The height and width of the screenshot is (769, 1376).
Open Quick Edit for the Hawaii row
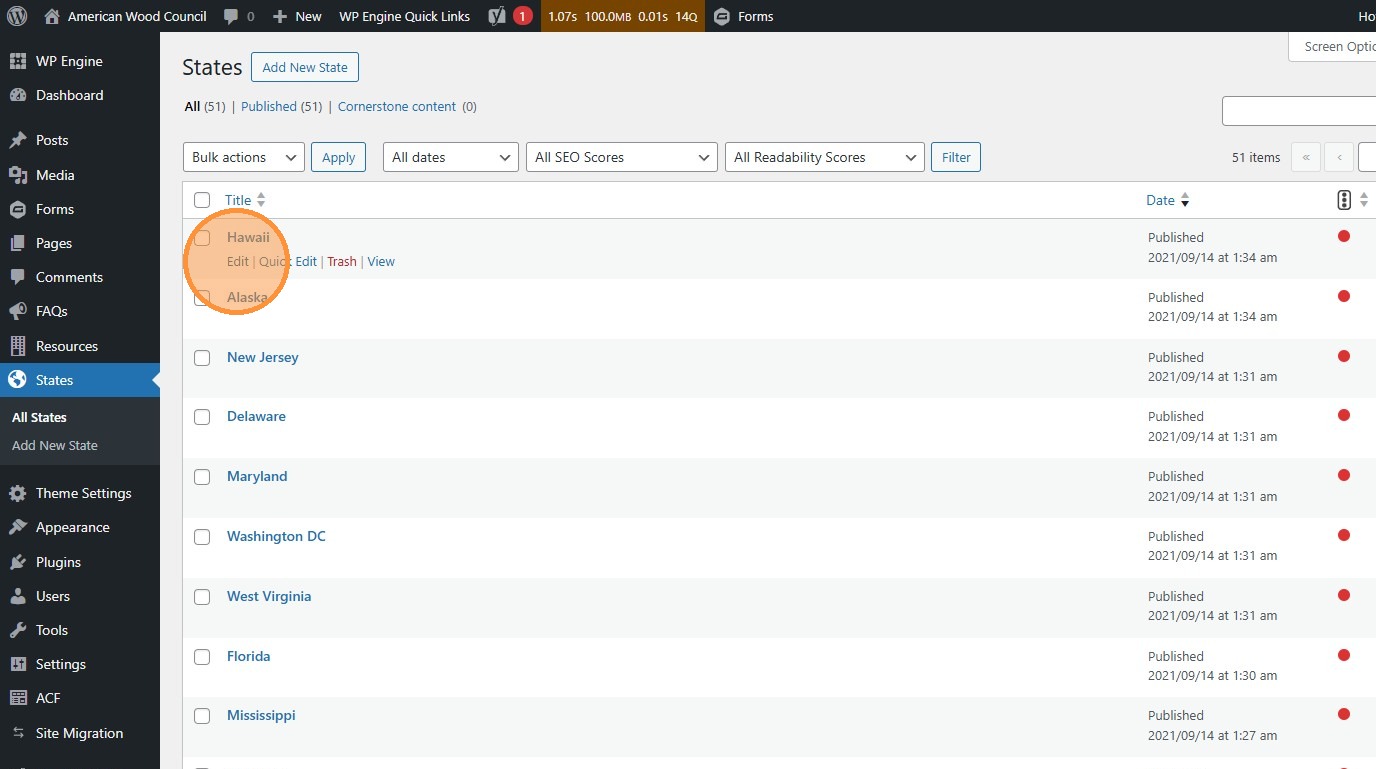288,262
